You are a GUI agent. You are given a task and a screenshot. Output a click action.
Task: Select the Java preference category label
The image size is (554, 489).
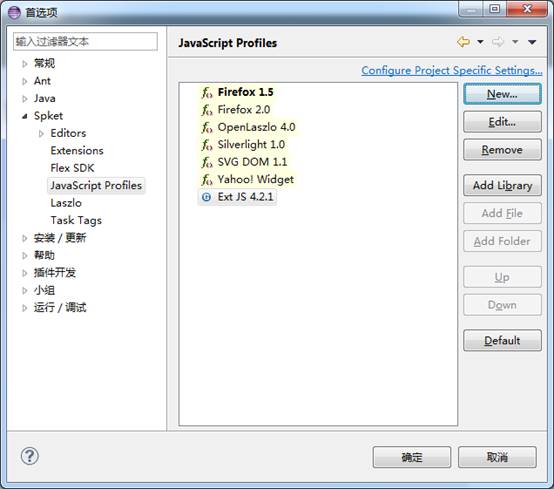pos(45,98)
